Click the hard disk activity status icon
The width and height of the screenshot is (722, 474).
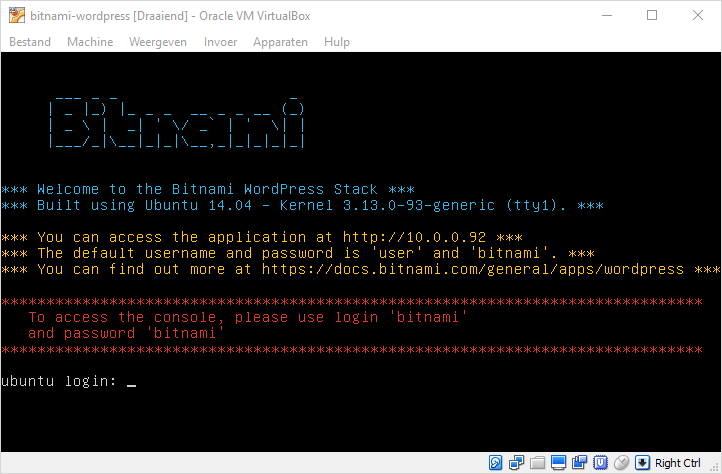tap(495, 462)
